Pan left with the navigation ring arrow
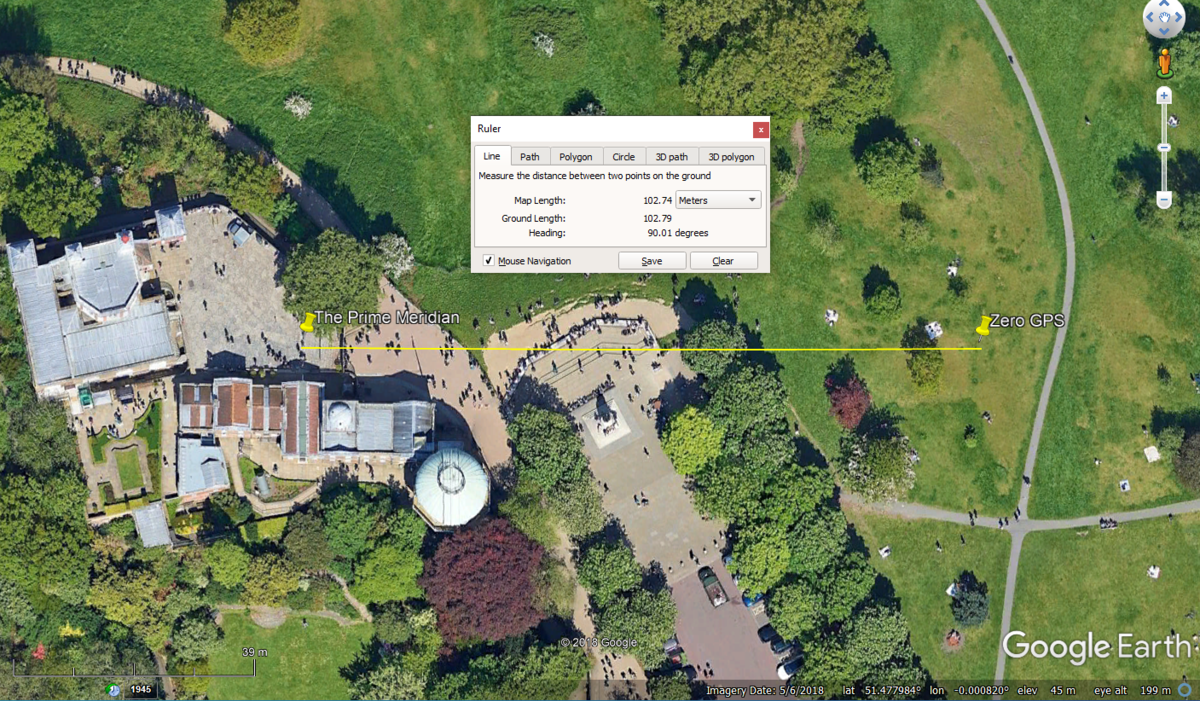Viewport: 1200px width, 701px height. click(x=1151, y=18)
